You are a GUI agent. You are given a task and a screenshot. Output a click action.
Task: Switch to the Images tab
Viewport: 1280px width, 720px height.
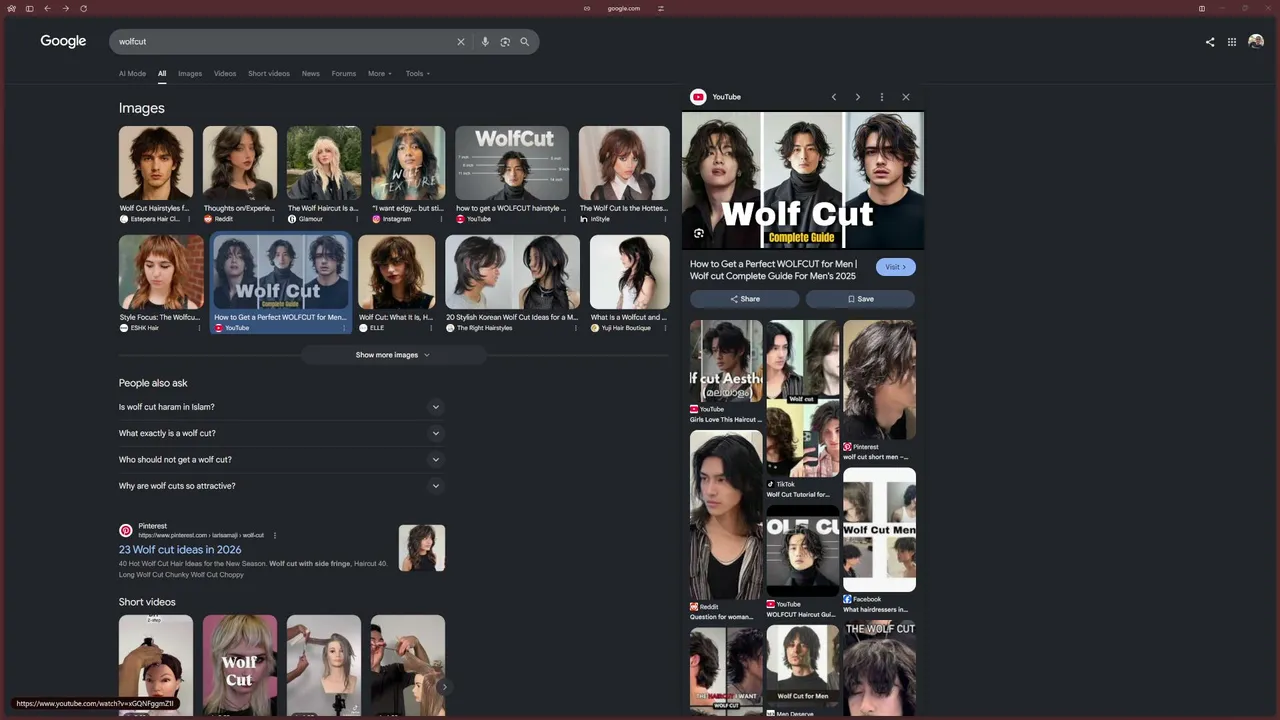pyautogui.click(x=190, y=73)
